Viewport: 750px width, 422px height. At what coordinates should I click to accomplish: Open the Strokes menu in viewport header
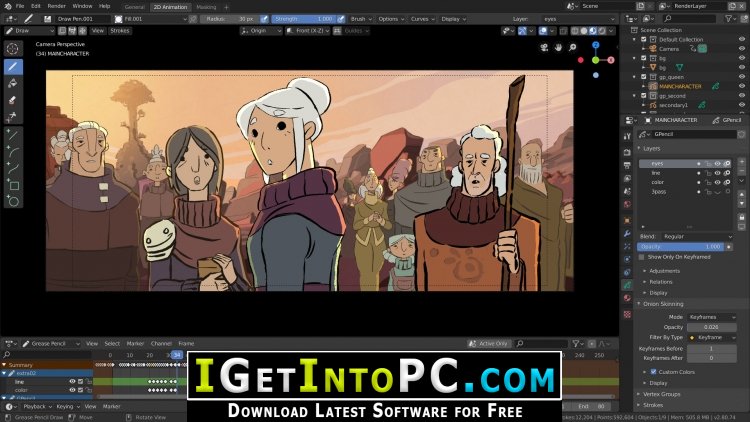pyautogui.click(x=120, y=31)
